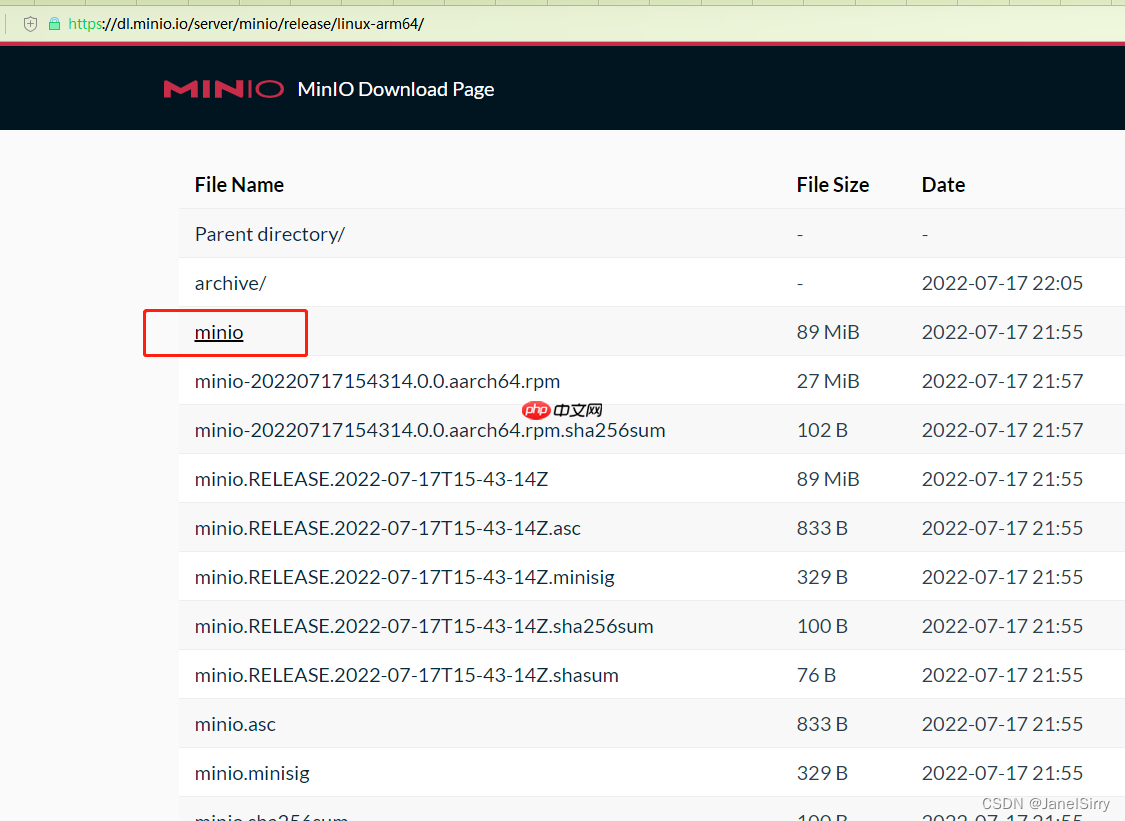Sort by the File Name column header
The image size is (1125, 821).
(239, 184)
